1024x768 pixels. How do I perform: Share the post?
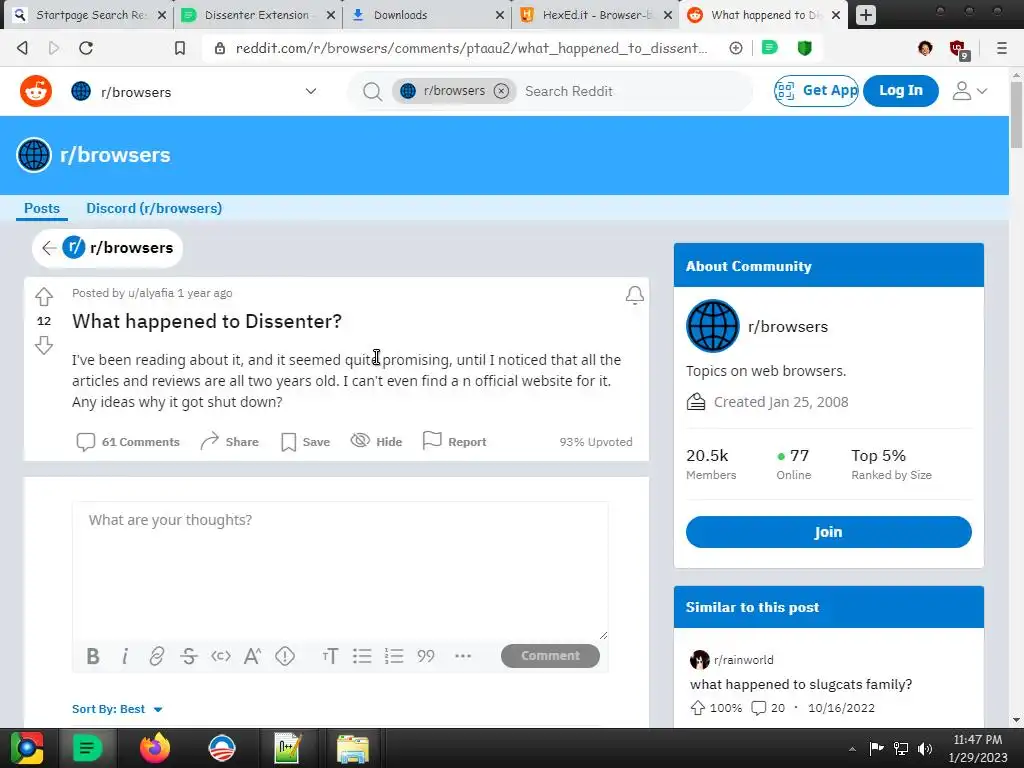229,441
